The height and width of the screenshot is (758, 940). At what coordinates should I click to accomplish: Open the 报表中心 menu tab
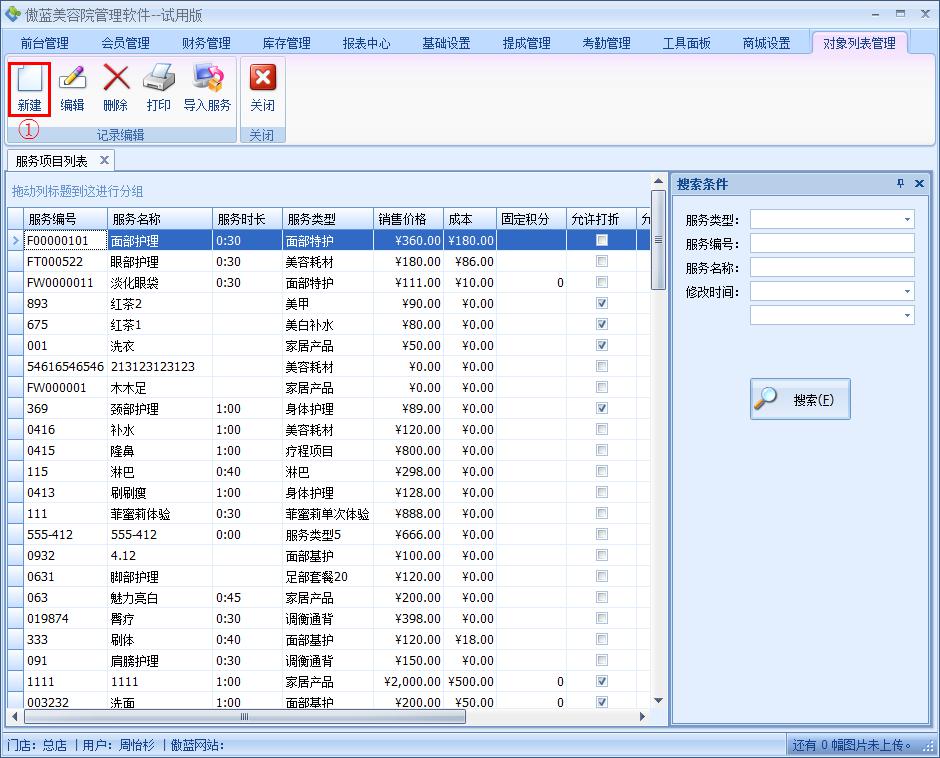[367, 44]
